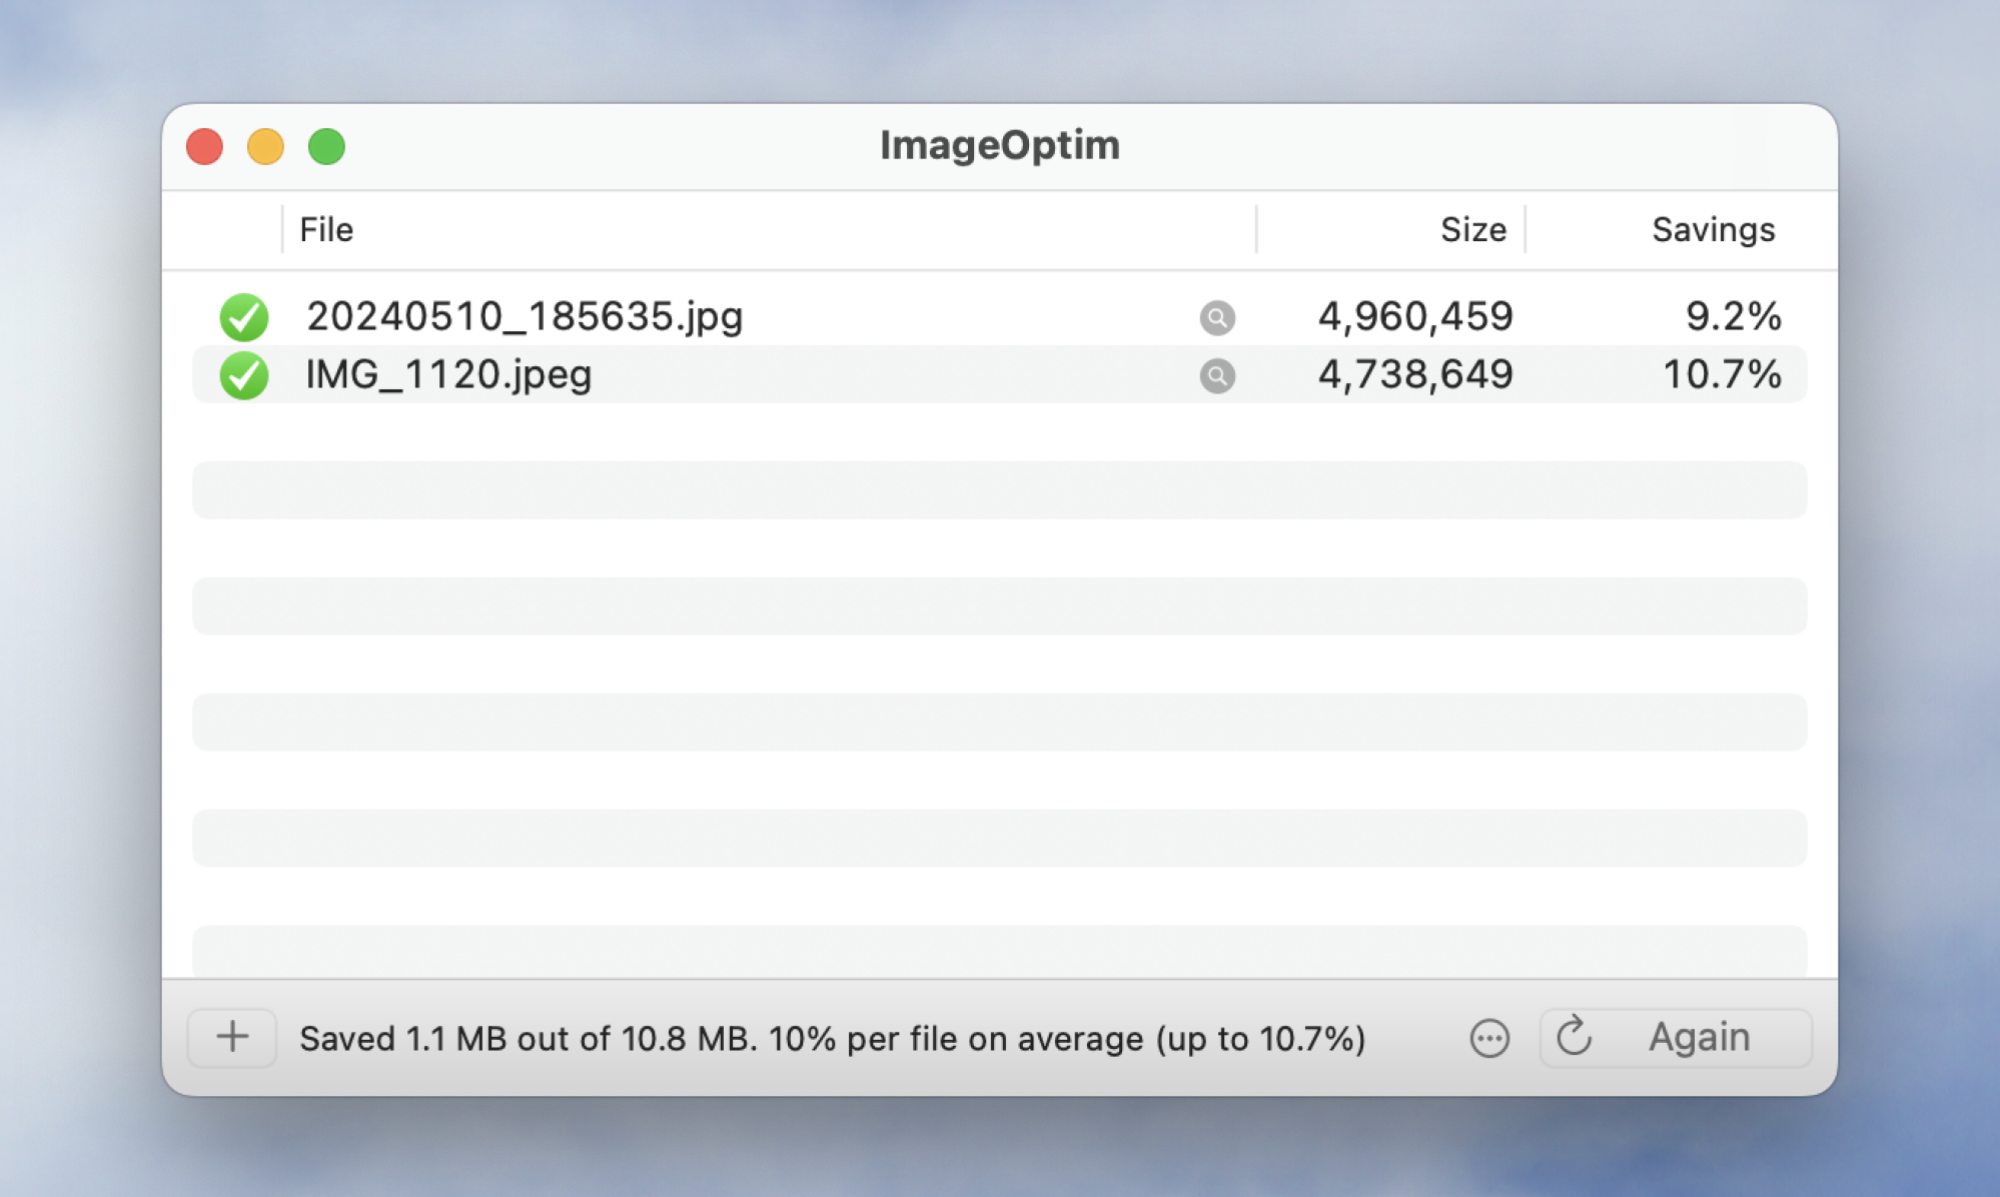This screenshot has height=1197, width=2000.
Task: Click the green checkmark beside 20240510_185635.jpg
Action: (244, 316)
